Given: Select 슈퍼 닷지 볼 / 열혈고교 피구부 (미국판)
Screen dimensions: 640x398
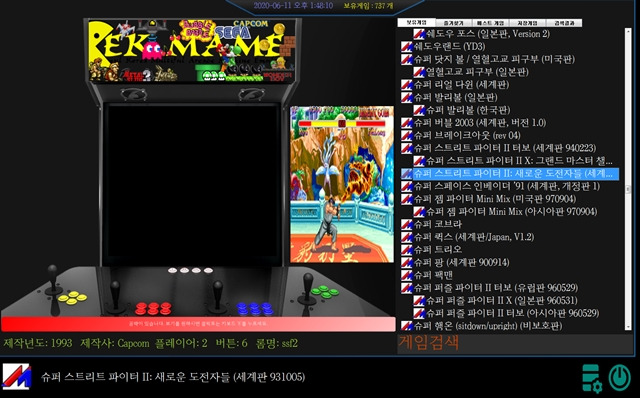Looking at the screenshot, I should [494, 59].
